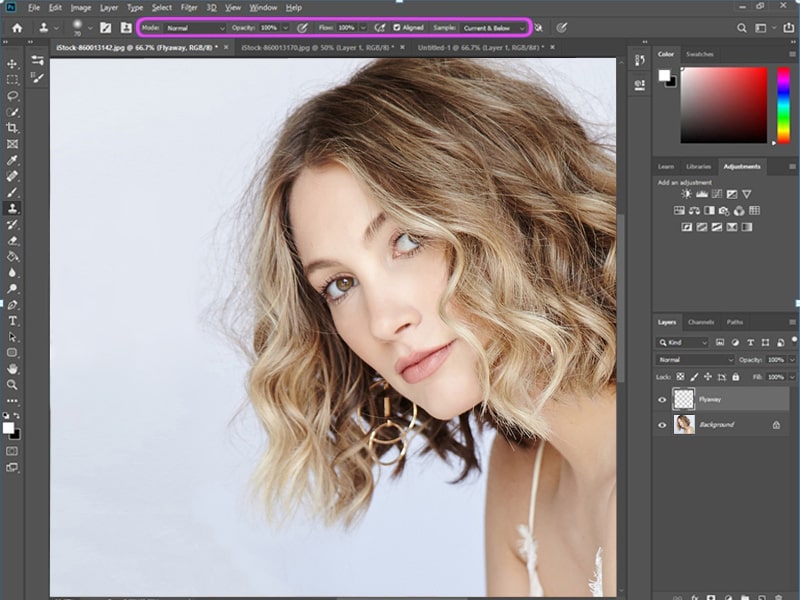Select the Background layer thumbnail
The width and height of the screenshot is (800, 600).
[x=684, y=424]
